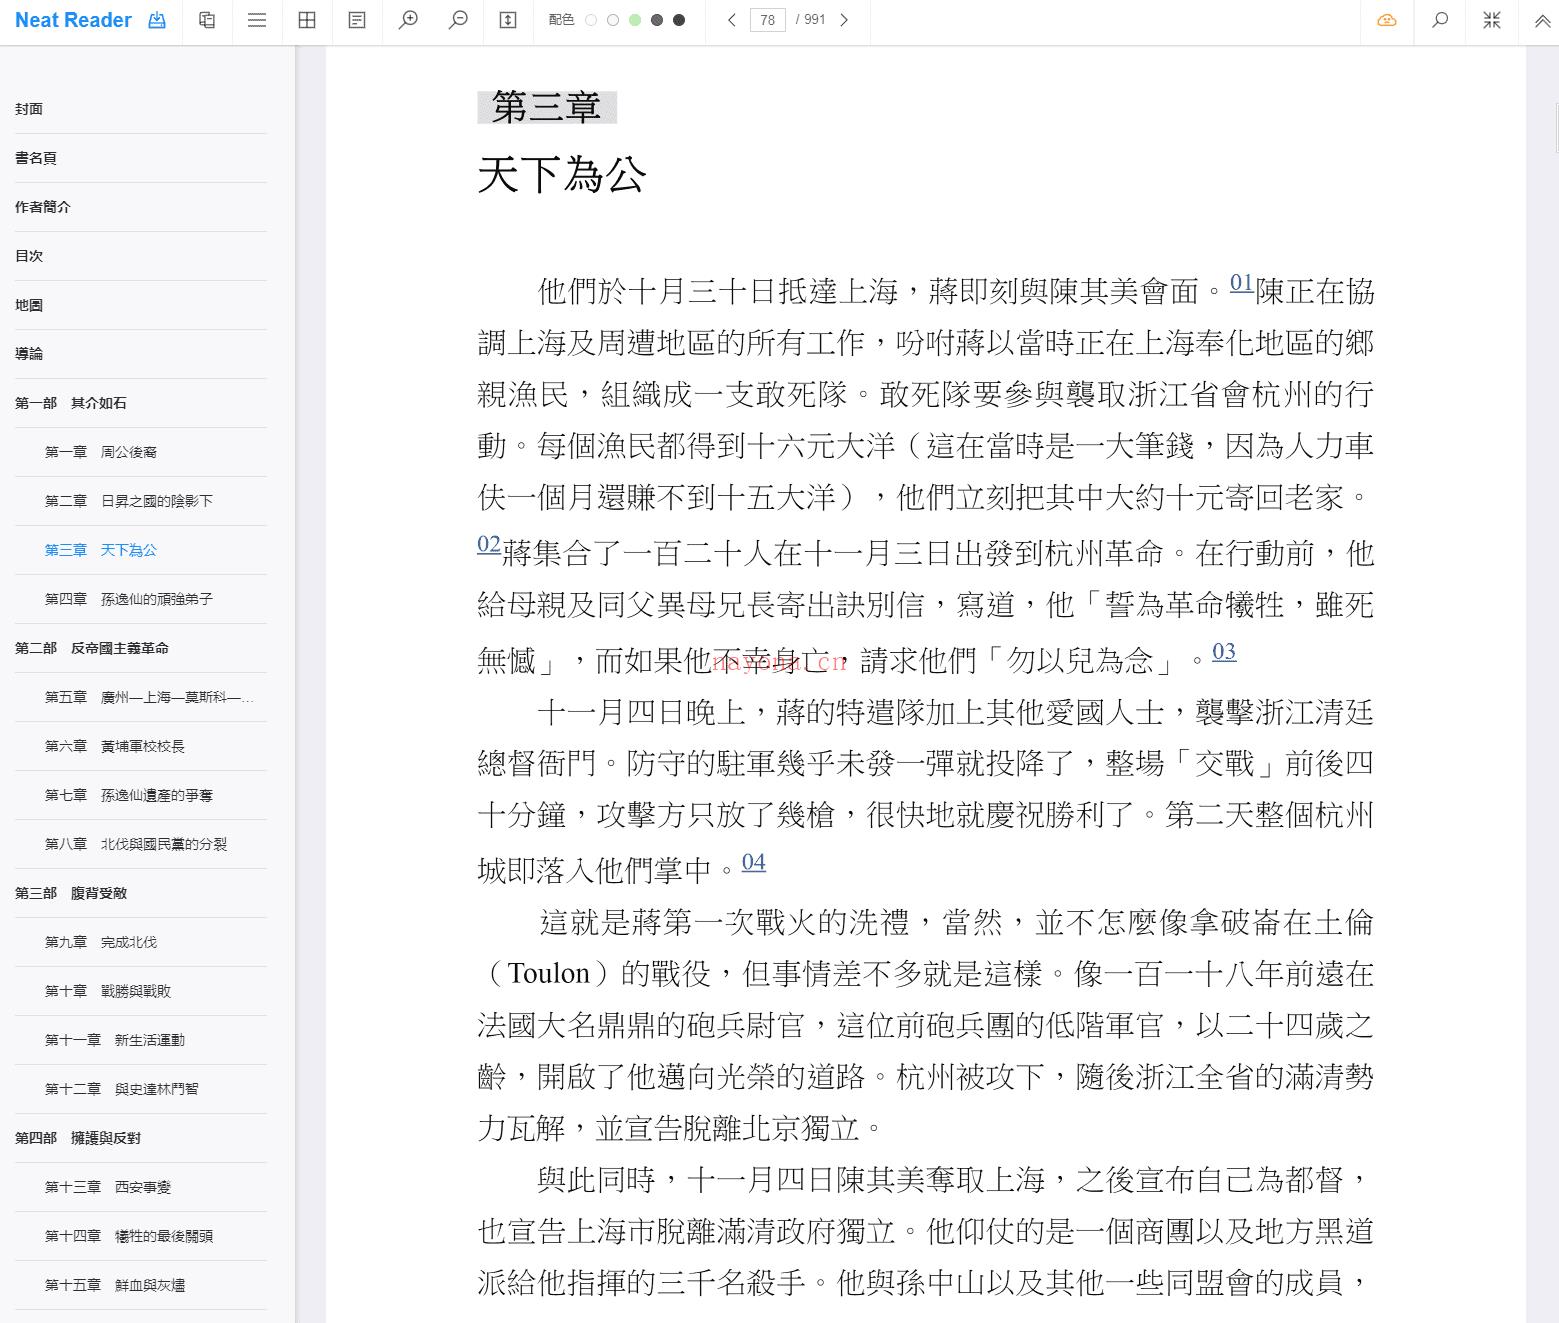Click the orange cloud sync icon
This screenshot has width=1559, height=1323.
coord(1387,20)
